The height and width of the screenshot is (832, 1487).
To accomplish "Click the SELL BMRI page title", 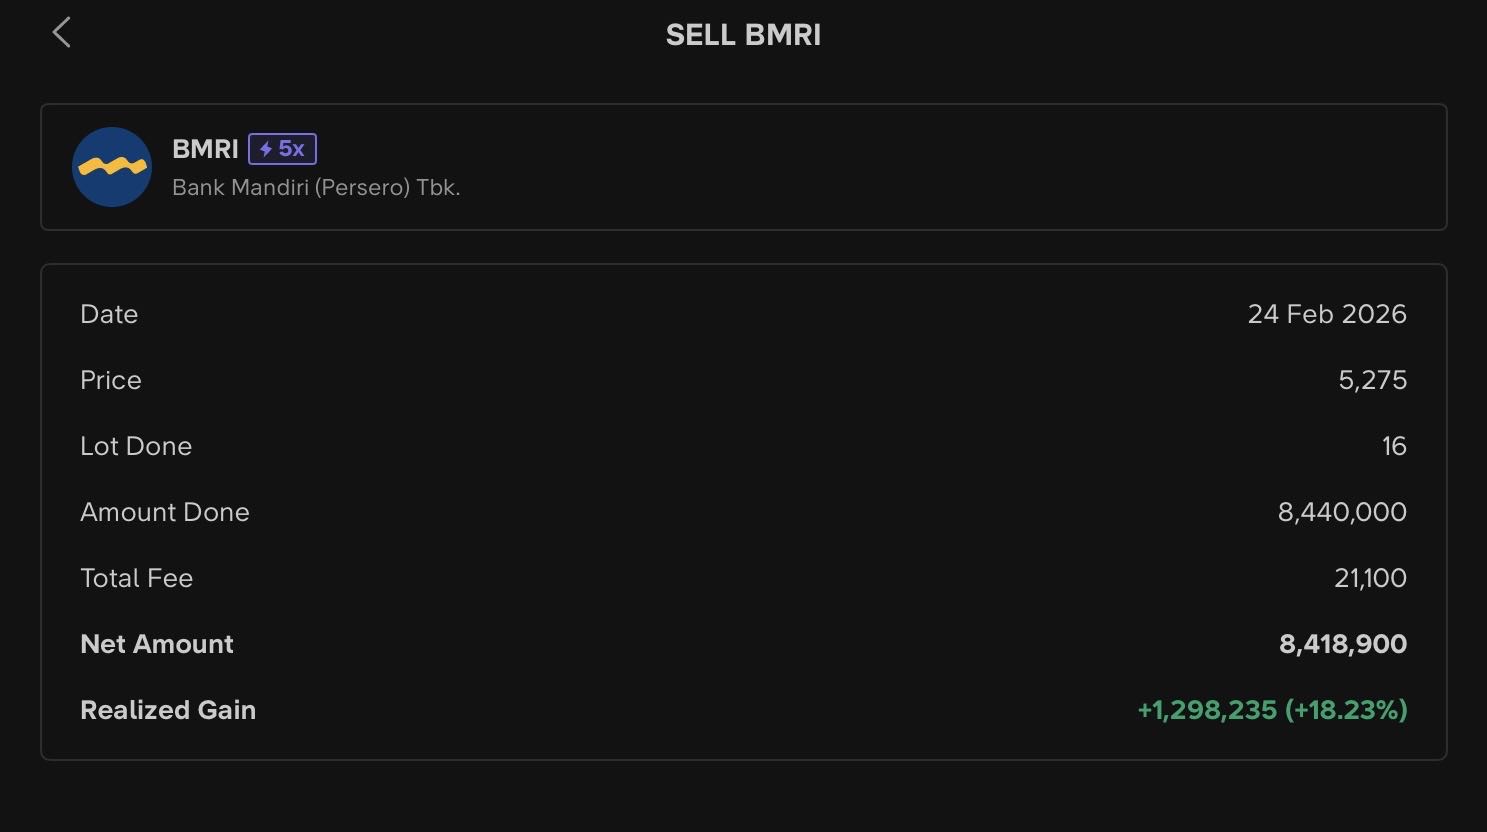I will (x=743, y=35).
